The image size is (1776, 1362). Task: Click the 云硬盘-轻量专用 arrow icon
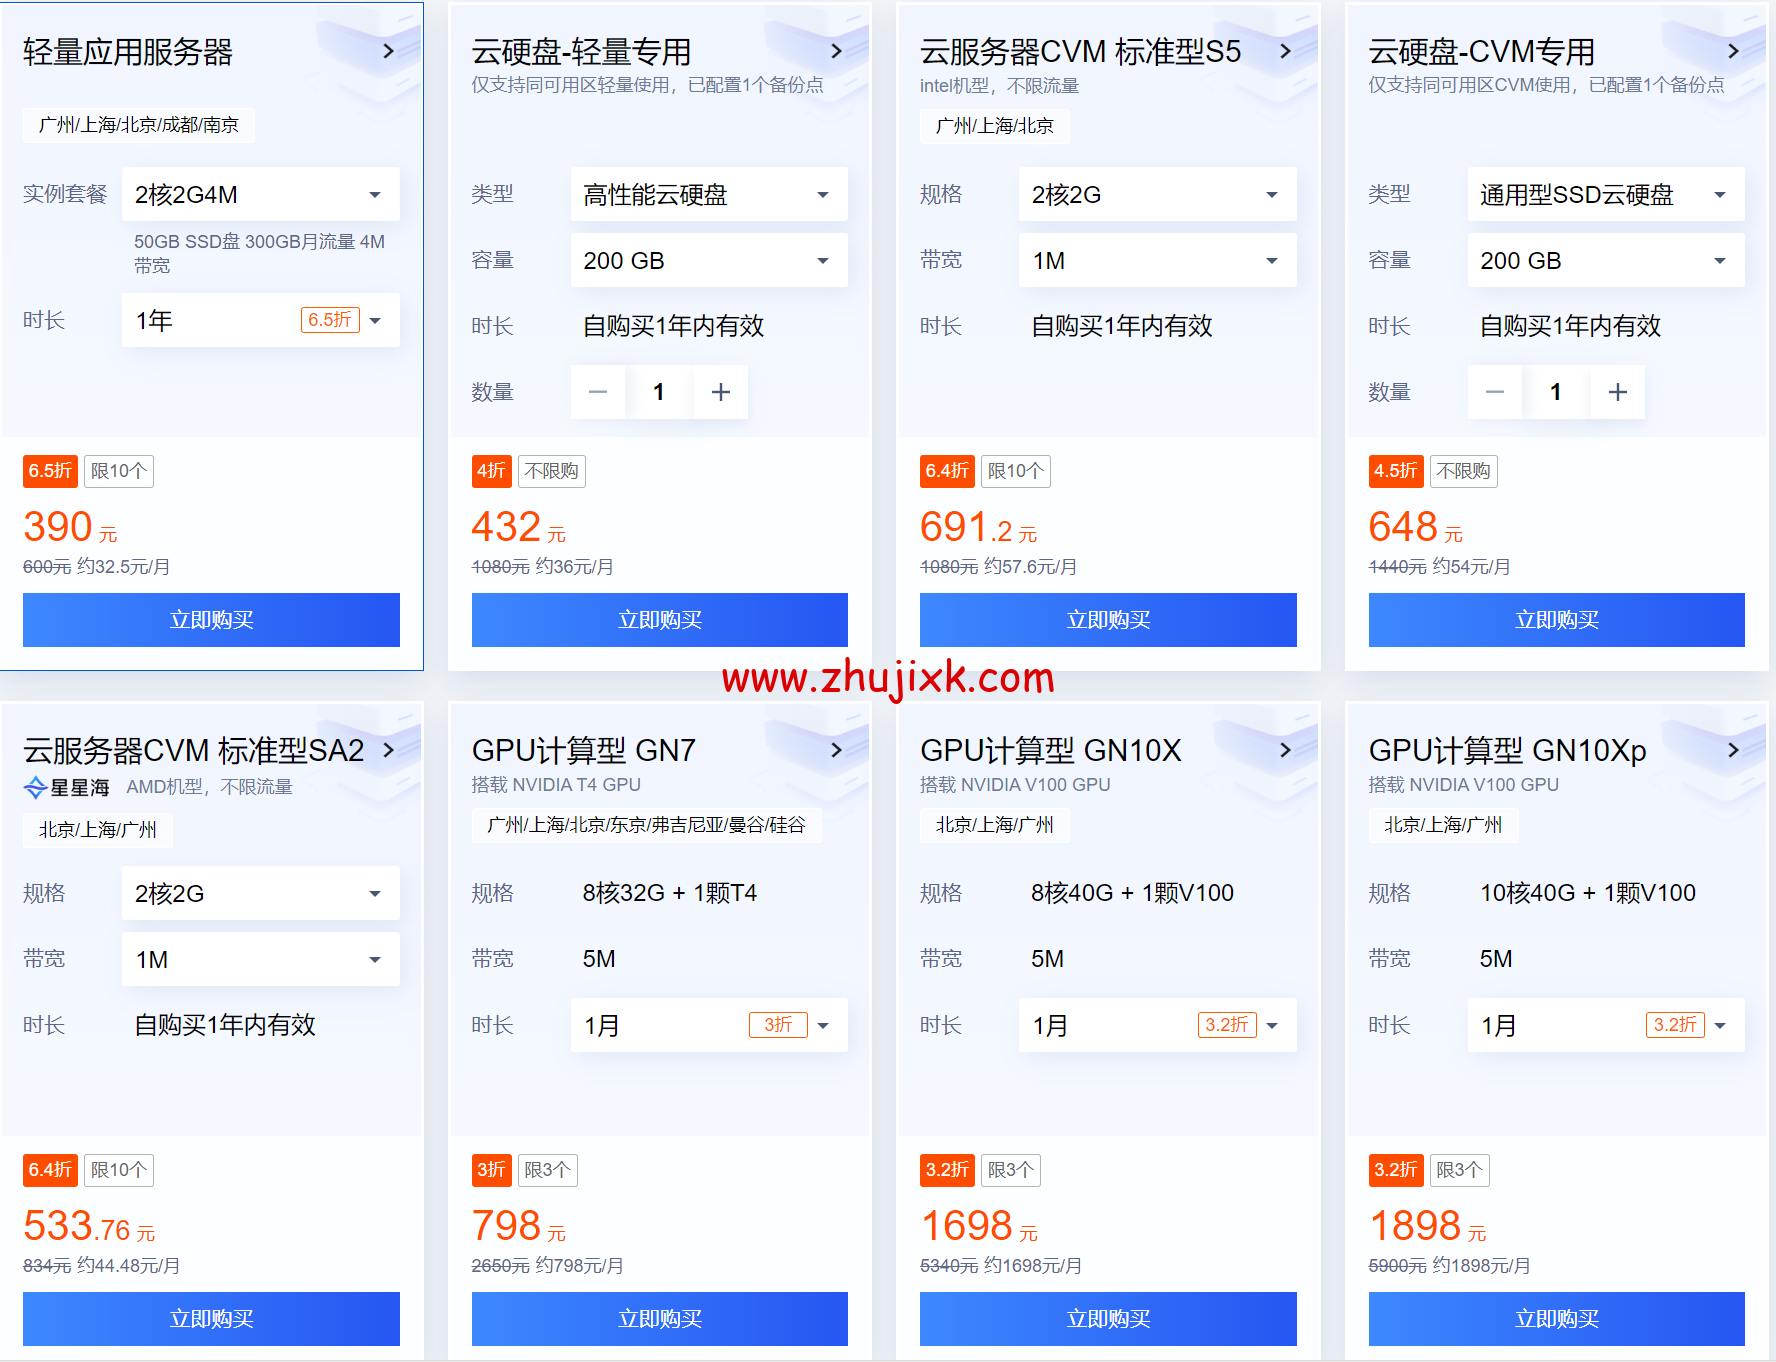tap(838, 51)
